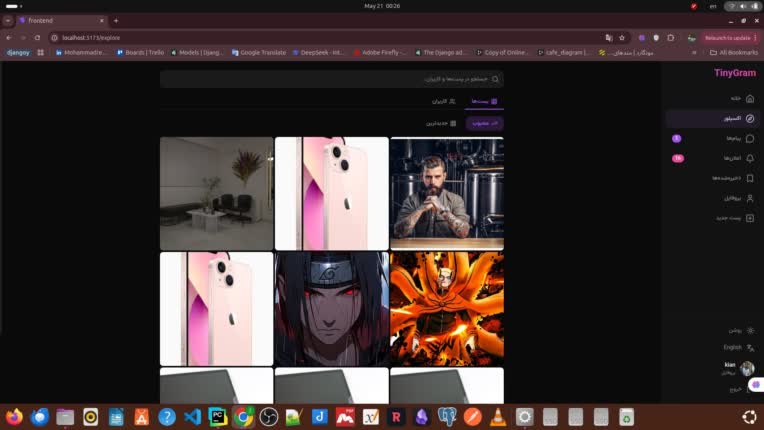Open the apps grid icon in bookmarks bar
Viewport: 764px width, 430px height.
(x=40, y=52)
